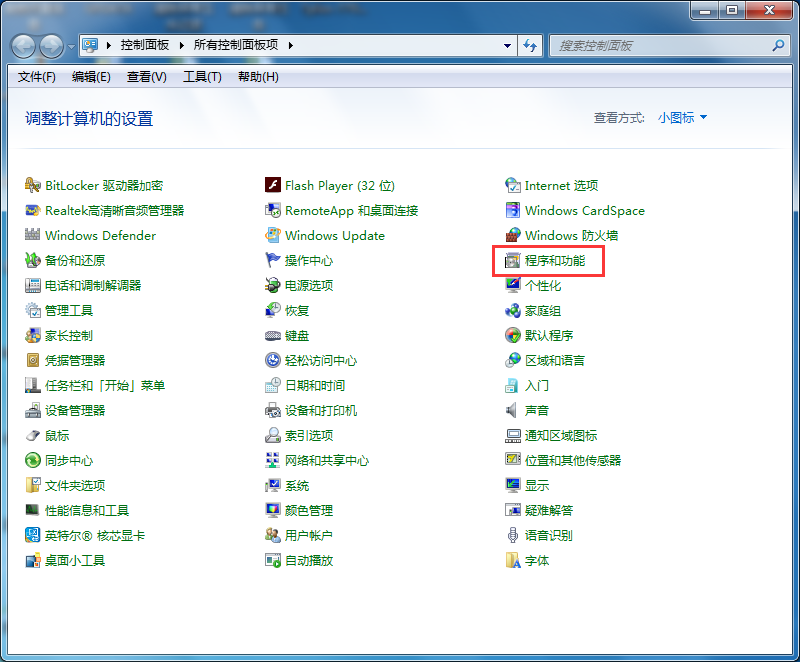Image resolution: width=800 pixels, height=662 pixels.
Task: Open the recent pages dropdown beside Forward
Action: (x=72, y=46)
